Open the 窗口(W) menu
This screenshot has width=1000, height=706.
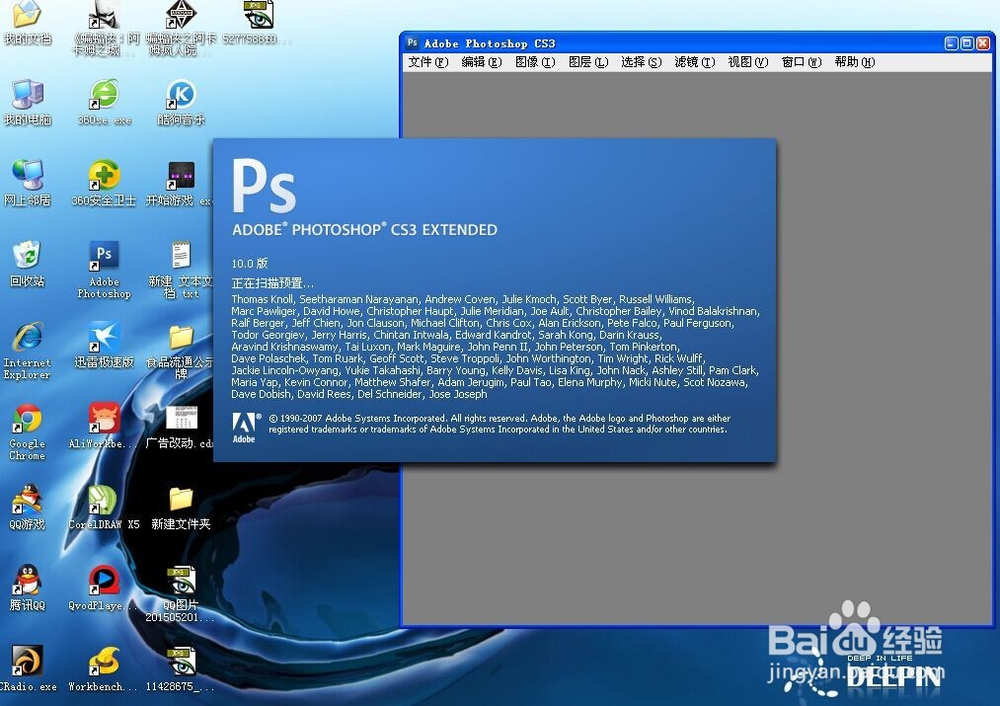(x=801, y=62)
